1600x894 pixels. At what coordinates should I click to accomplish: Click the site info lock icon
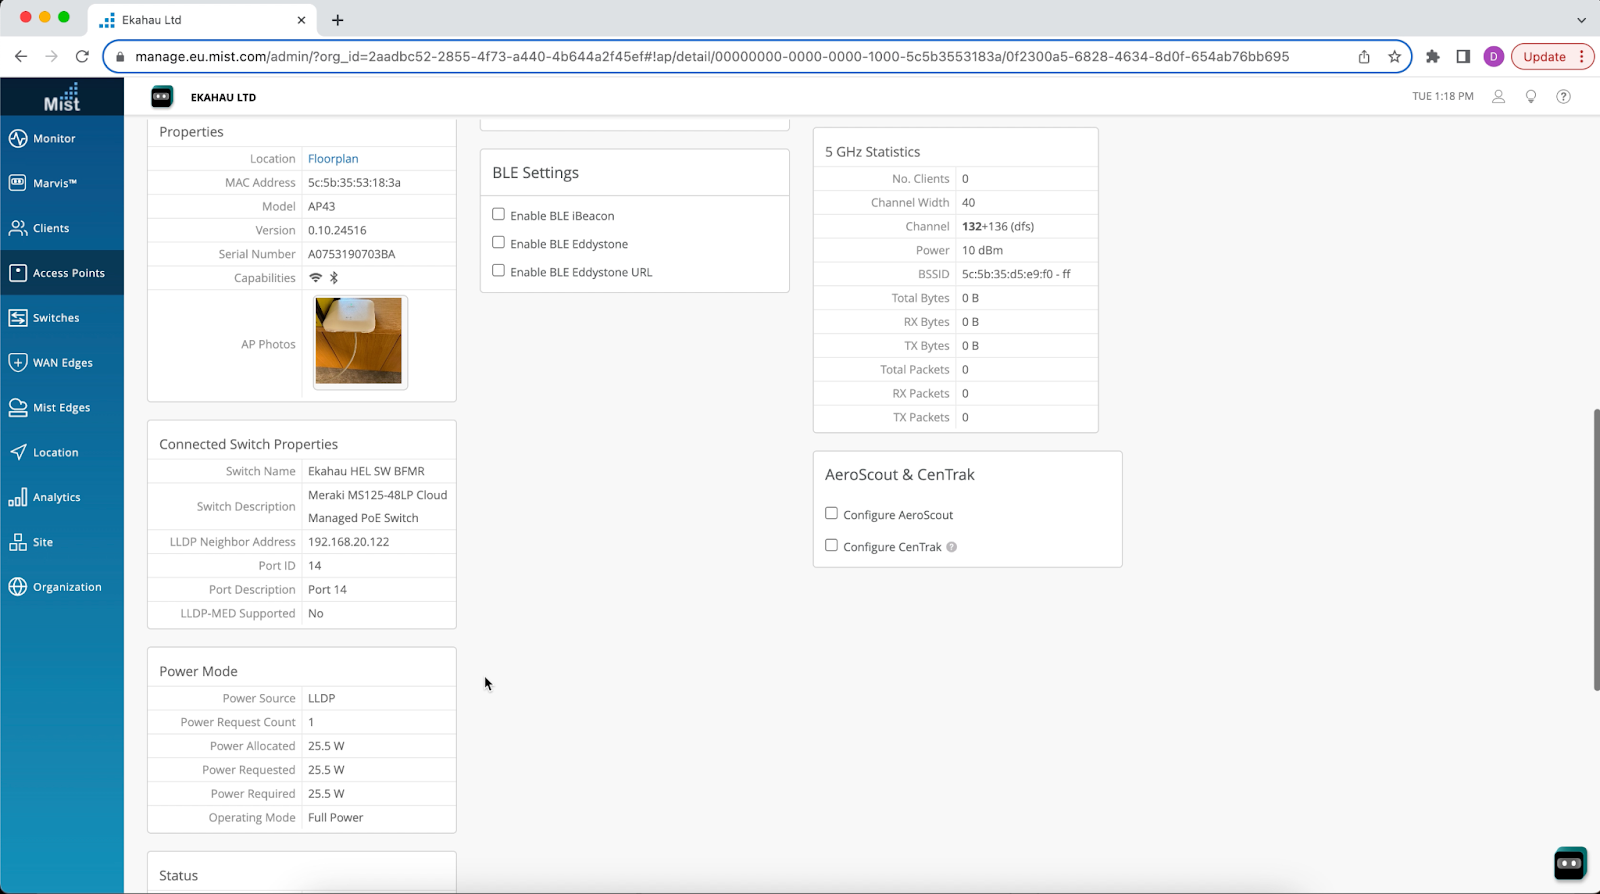coord(121,57)
